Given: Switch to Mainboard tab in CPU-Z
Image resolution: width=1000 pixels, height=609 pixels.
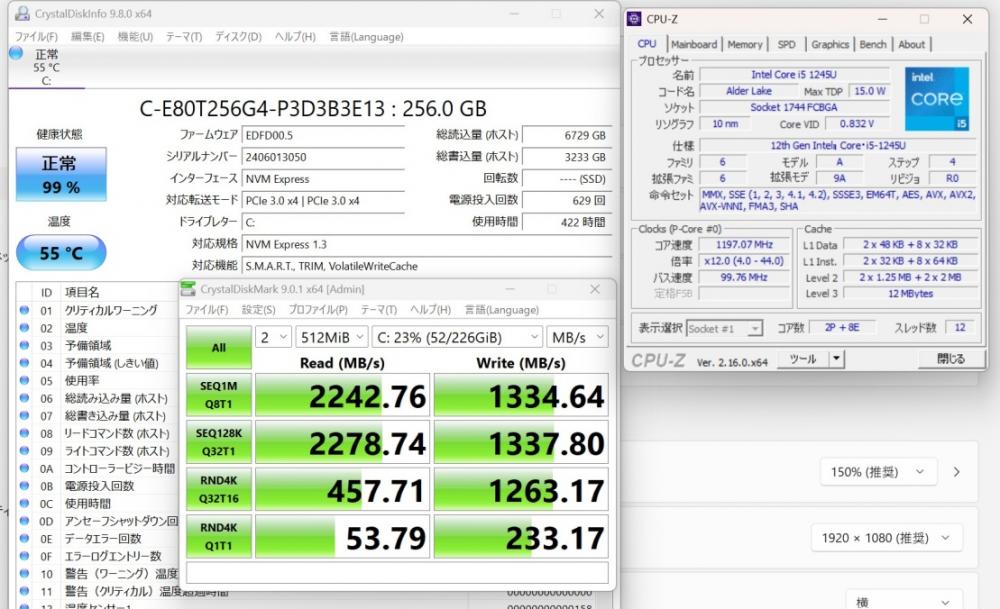Looking at the screenshot, I should pyautogui.click(x=694, y=44).
